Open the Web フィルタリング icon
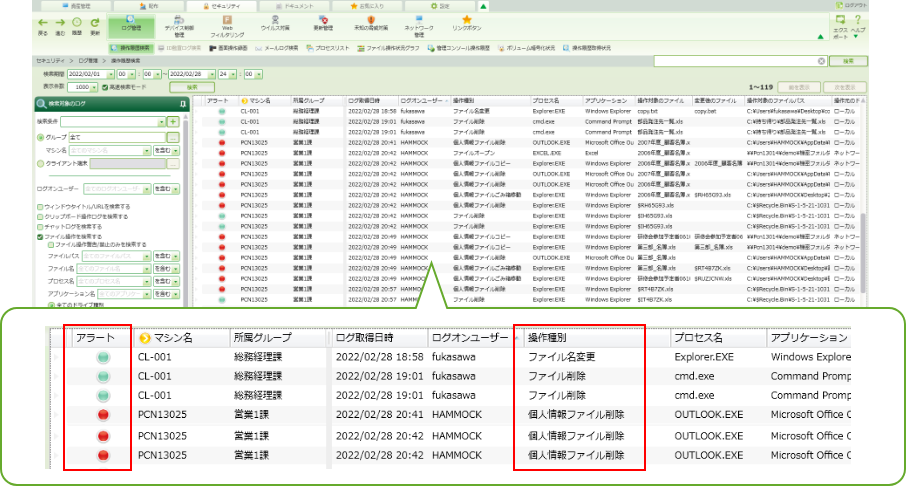 [x=227, y=27]
